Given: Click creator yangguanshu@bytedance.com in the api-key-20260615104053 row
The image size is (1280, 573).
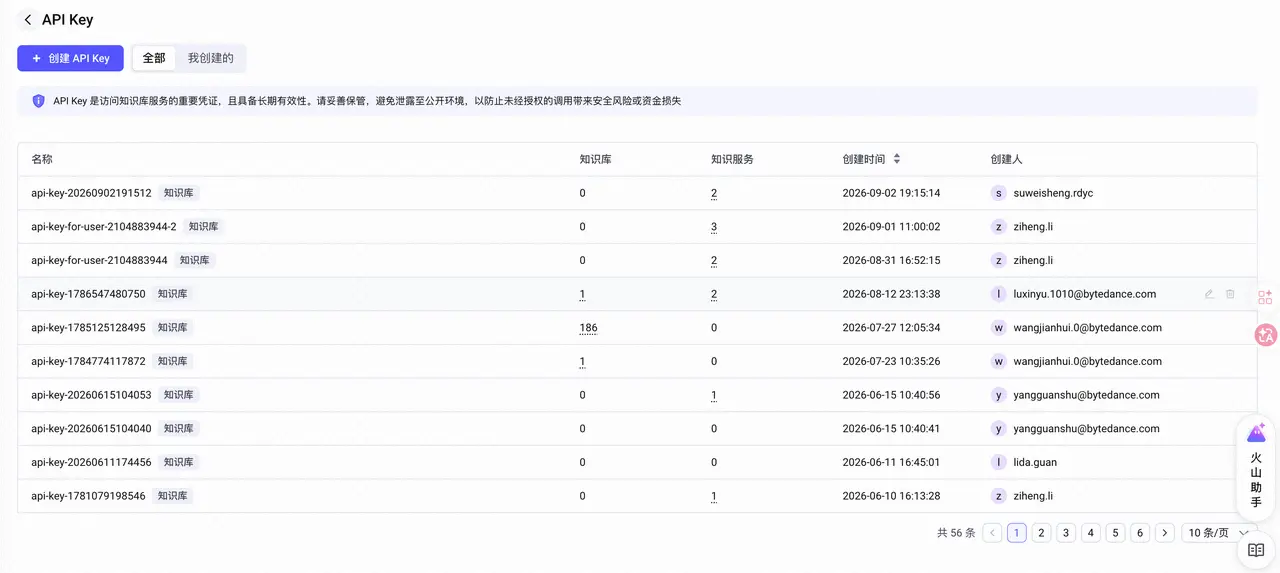Looking at the screenshot, I should point(1087,395).
